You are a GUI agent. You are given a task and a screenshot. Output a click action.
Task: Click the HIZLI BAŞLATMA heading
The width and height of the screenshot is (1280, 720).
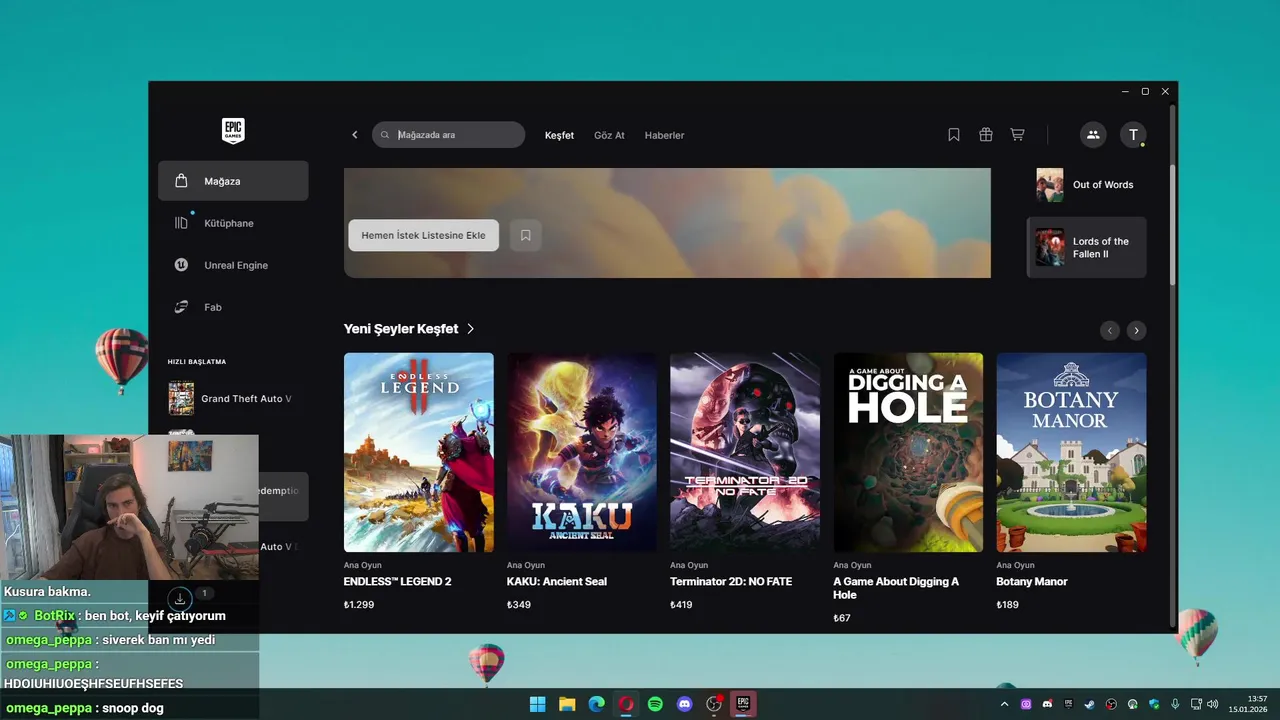click(x=197, y=362)
